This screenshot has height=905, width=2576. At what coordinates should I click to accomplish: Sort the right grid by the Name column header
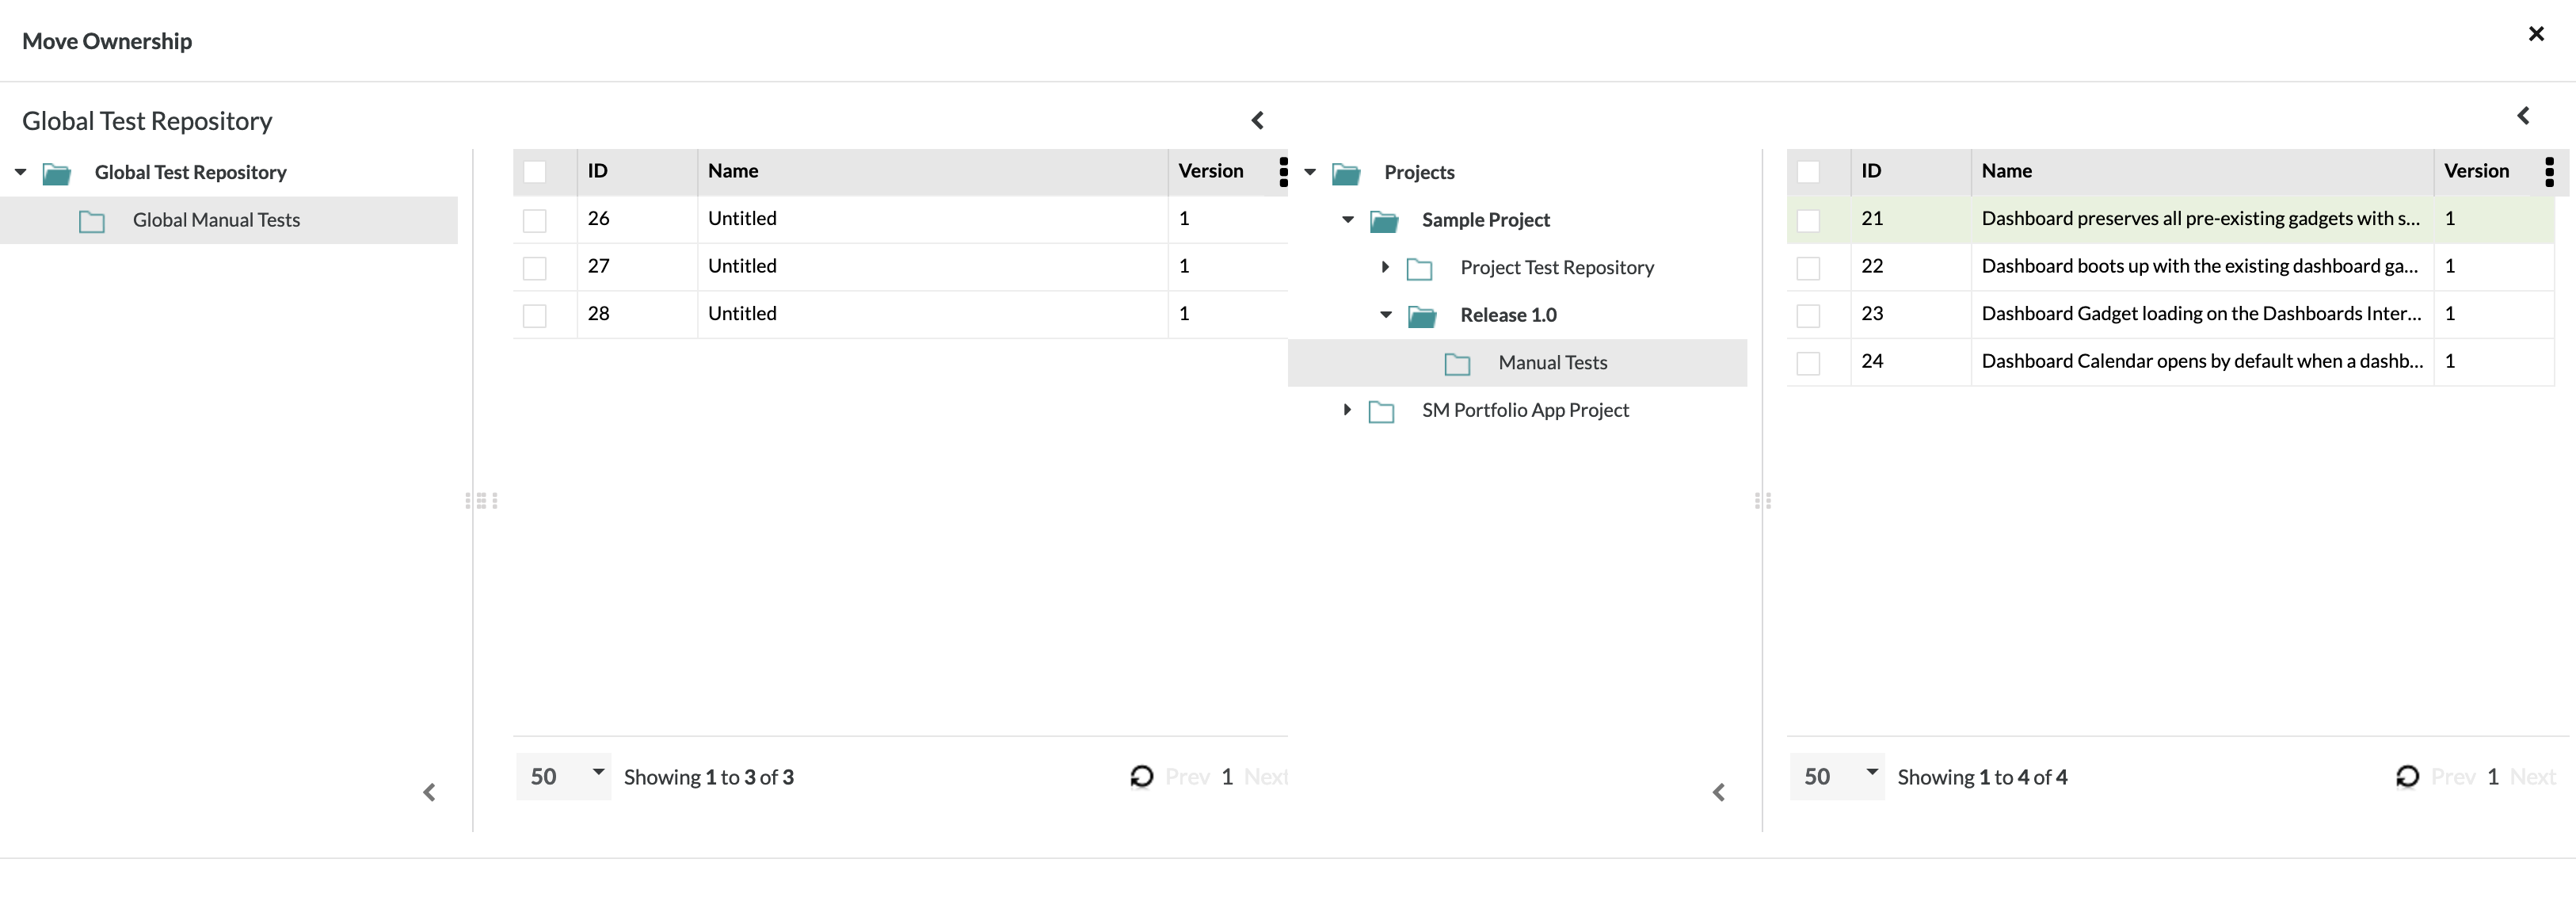coord(2006,171)
